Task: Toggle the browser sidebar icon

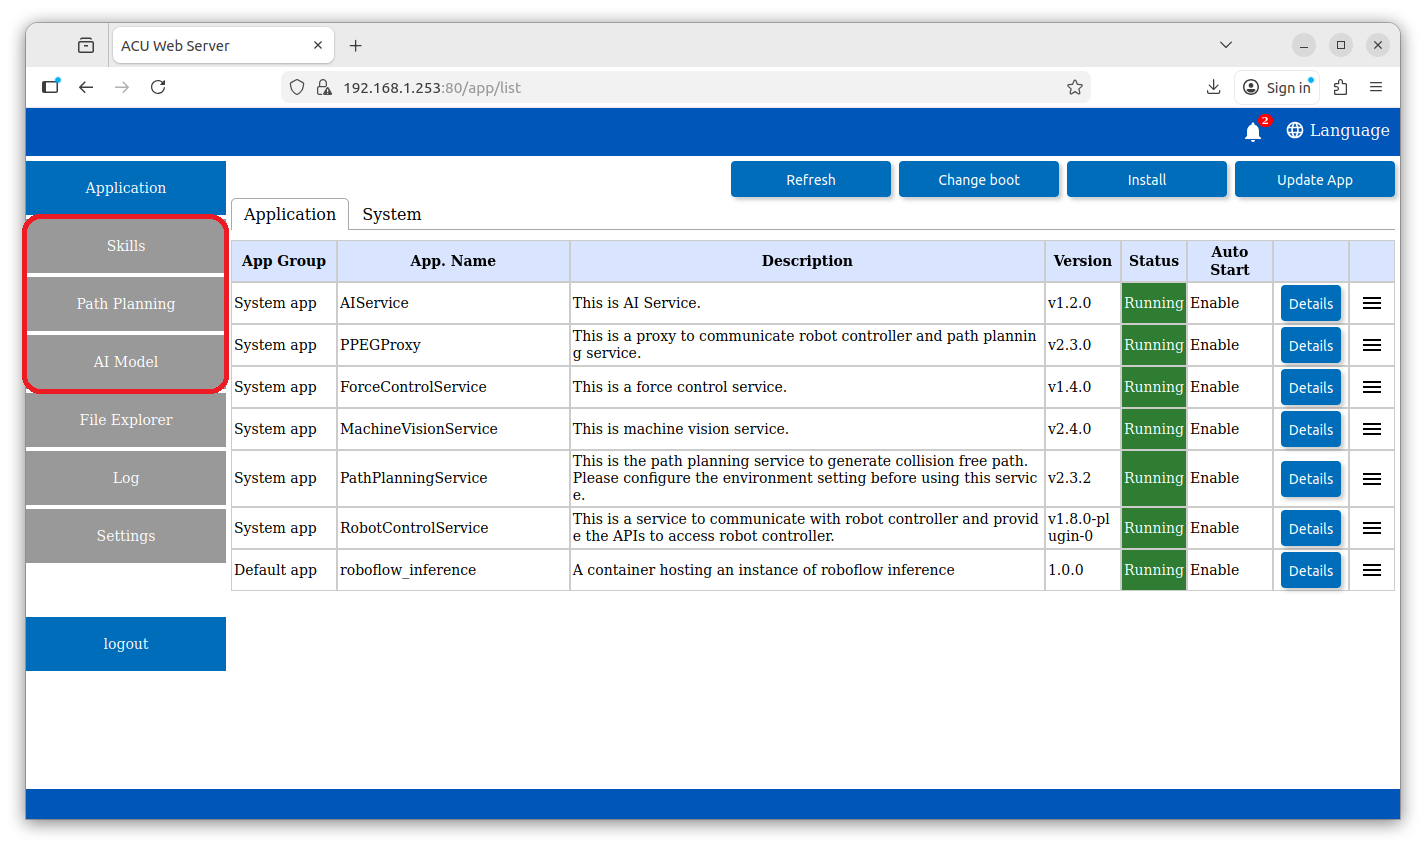Action: pos(50,87)
